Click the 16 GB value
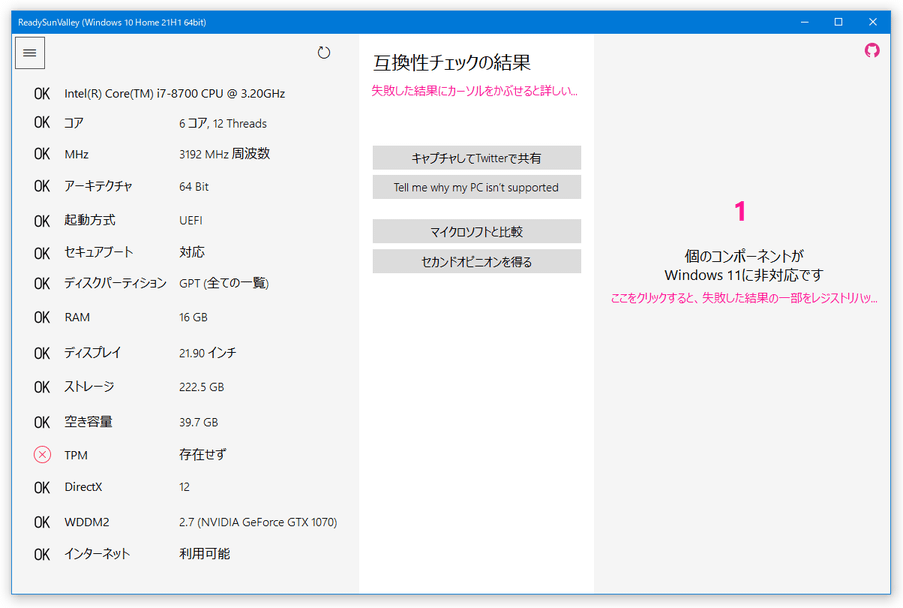This screenshot has width=903, height=608. tap(194, 317)
